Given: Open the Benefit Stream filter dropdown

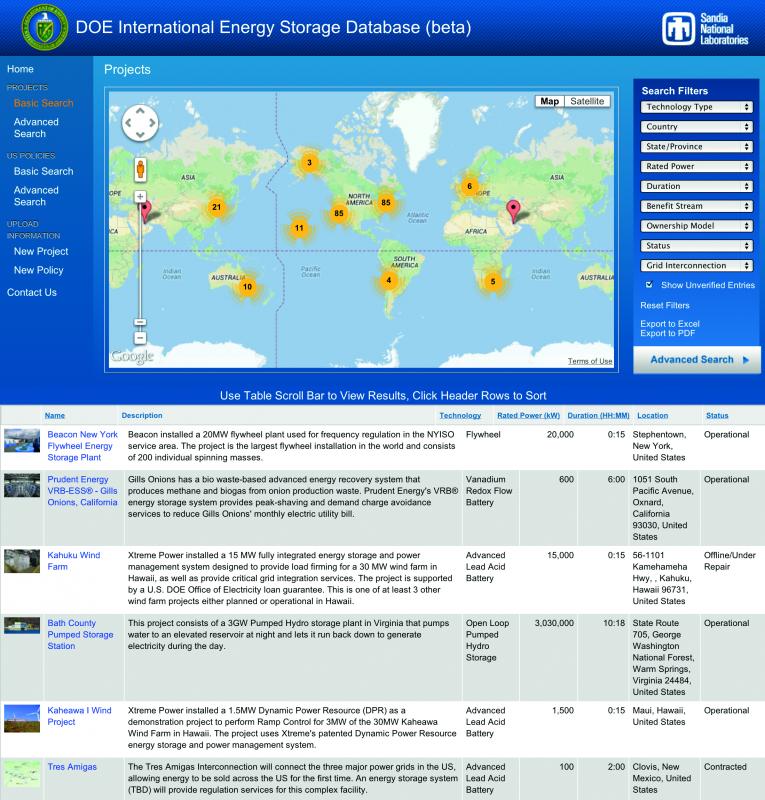Looking at the screenshot, I should point(697,207).
